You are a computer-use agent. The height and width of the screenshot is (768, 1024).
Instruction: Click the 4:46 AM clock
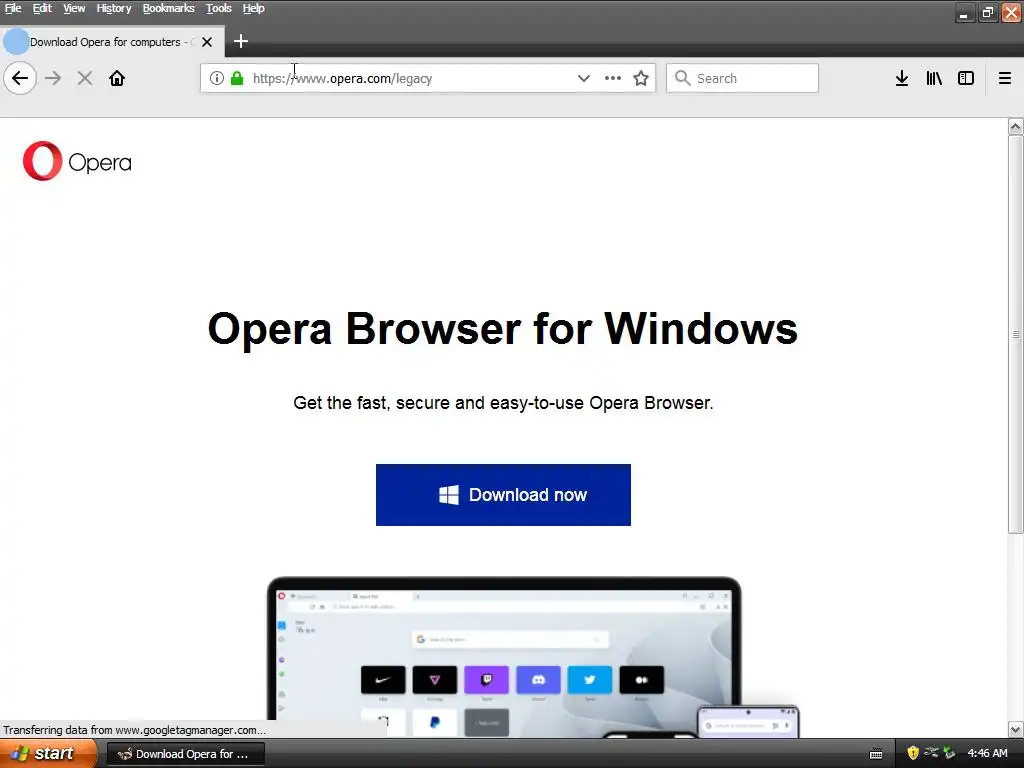pyautogui.click(x=987, y=754)
